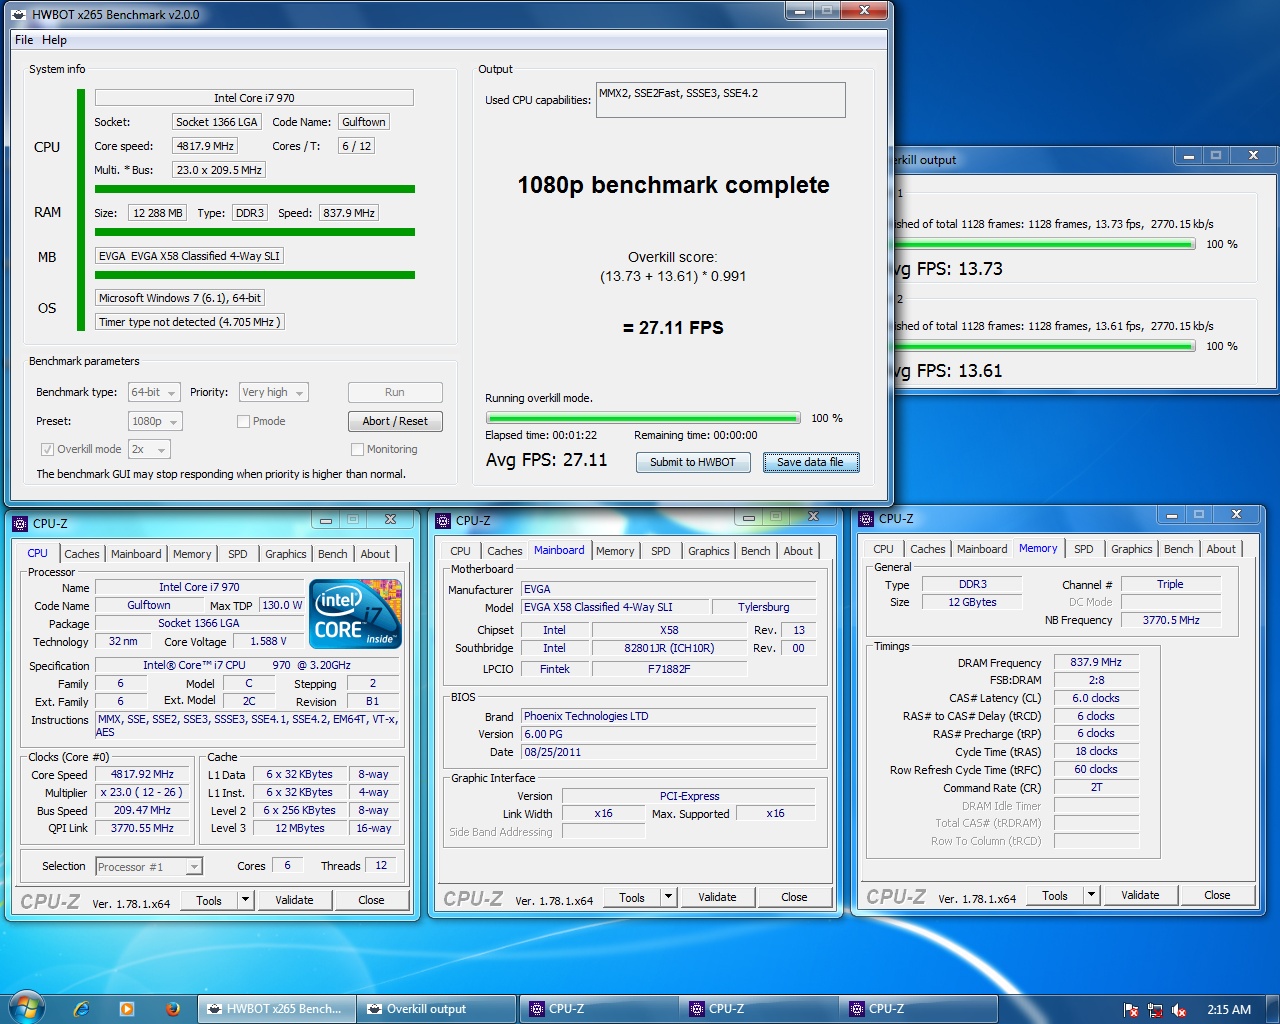Click the 2:15 AM system clock
The height and width of the screenshot is (1024, 1280).
(x=1229, y=1010)
